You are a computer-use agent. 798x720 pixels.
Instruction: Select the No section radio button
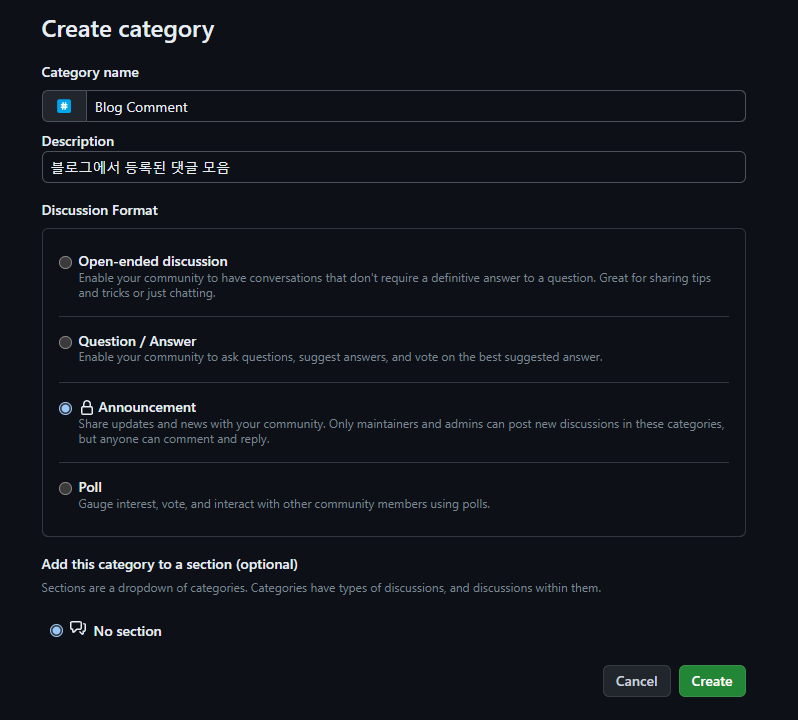[x=56, y=630]
